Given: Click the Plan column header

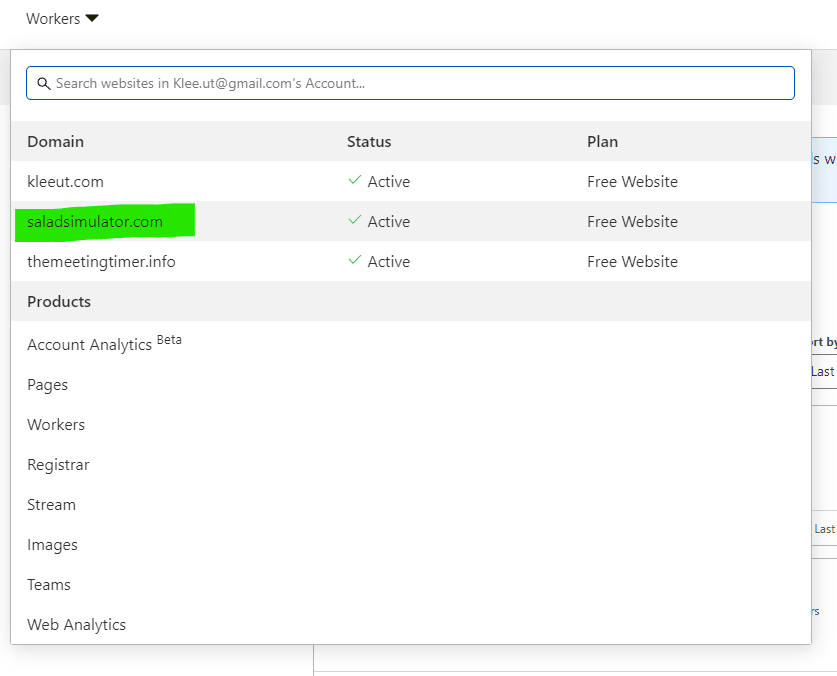Looking at the screenshot, I should 602,142.
